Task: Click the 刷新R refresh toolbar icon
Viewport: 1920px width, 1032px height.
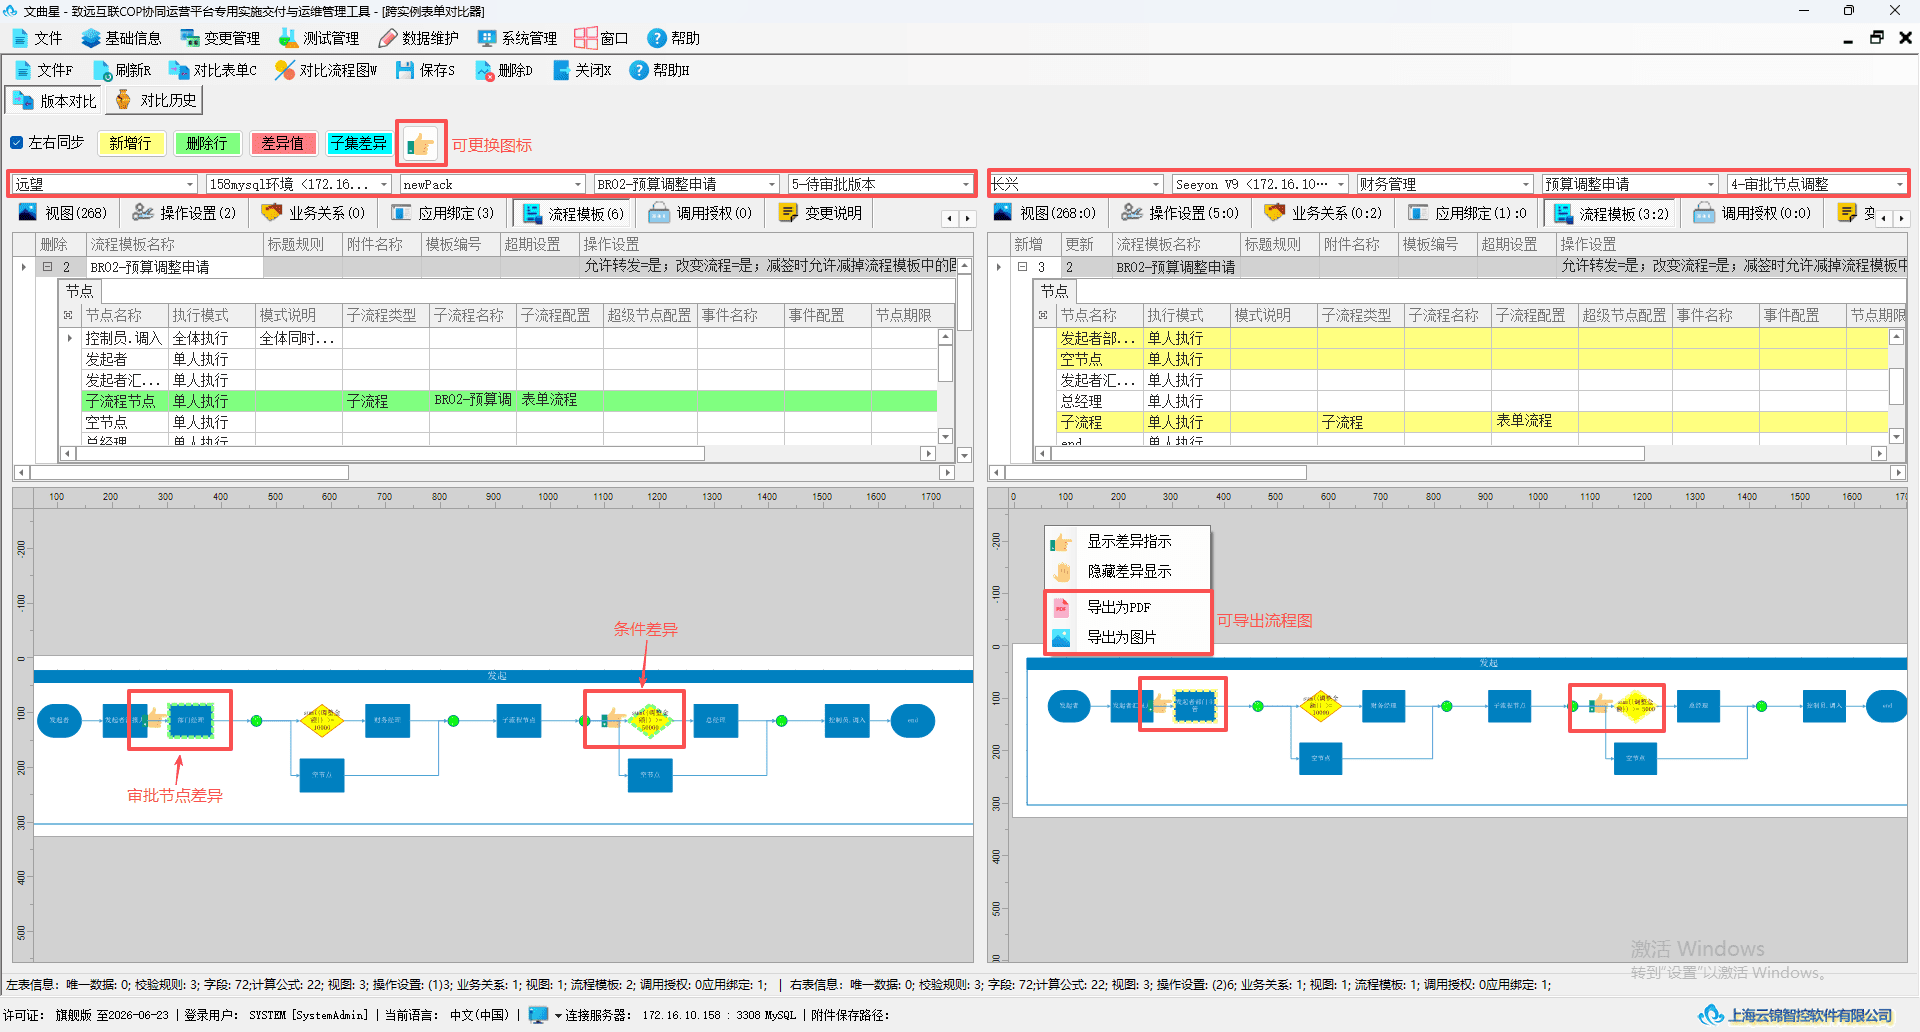Action: tap(102, 70)
